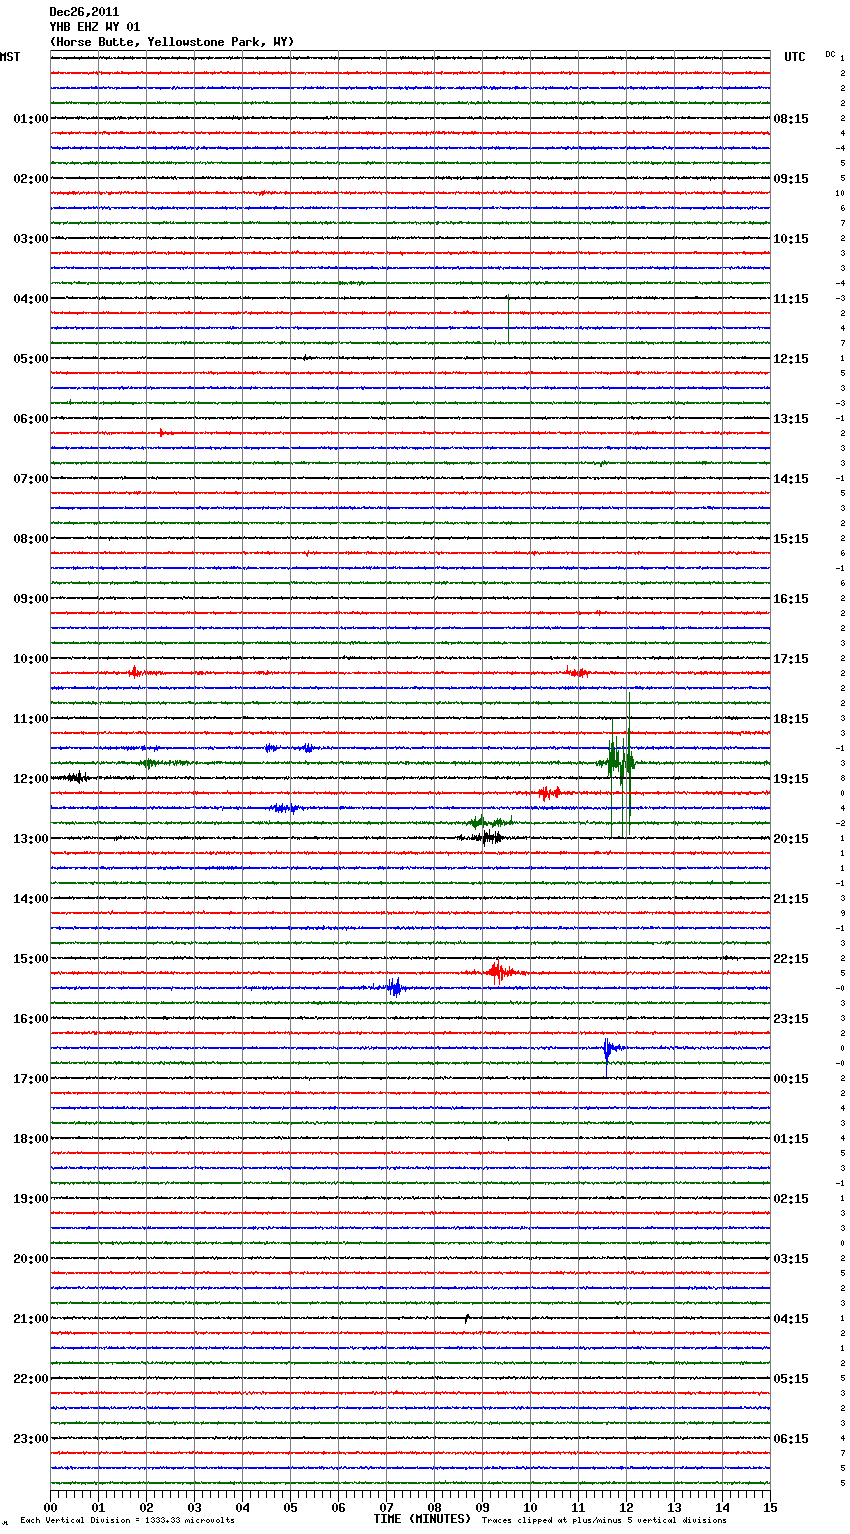Click minute tick label "14" on bottom axis

tap(723, 1507)
